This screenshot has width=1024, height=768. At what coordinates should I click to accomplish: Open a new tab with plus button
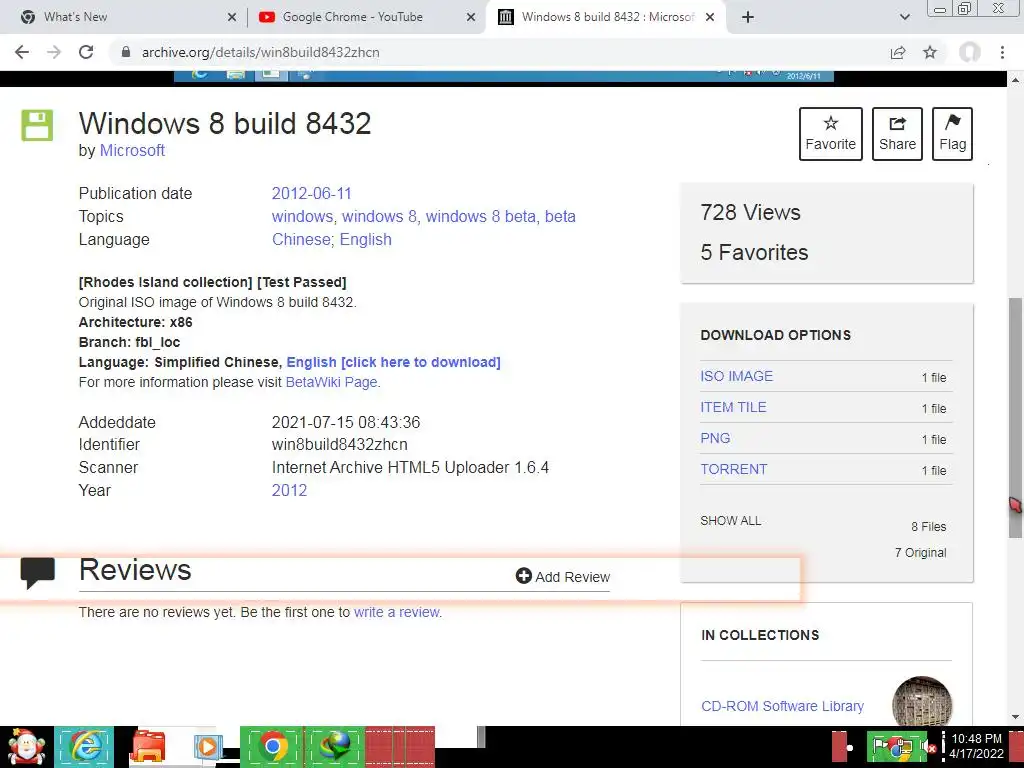tap(748, 17)
